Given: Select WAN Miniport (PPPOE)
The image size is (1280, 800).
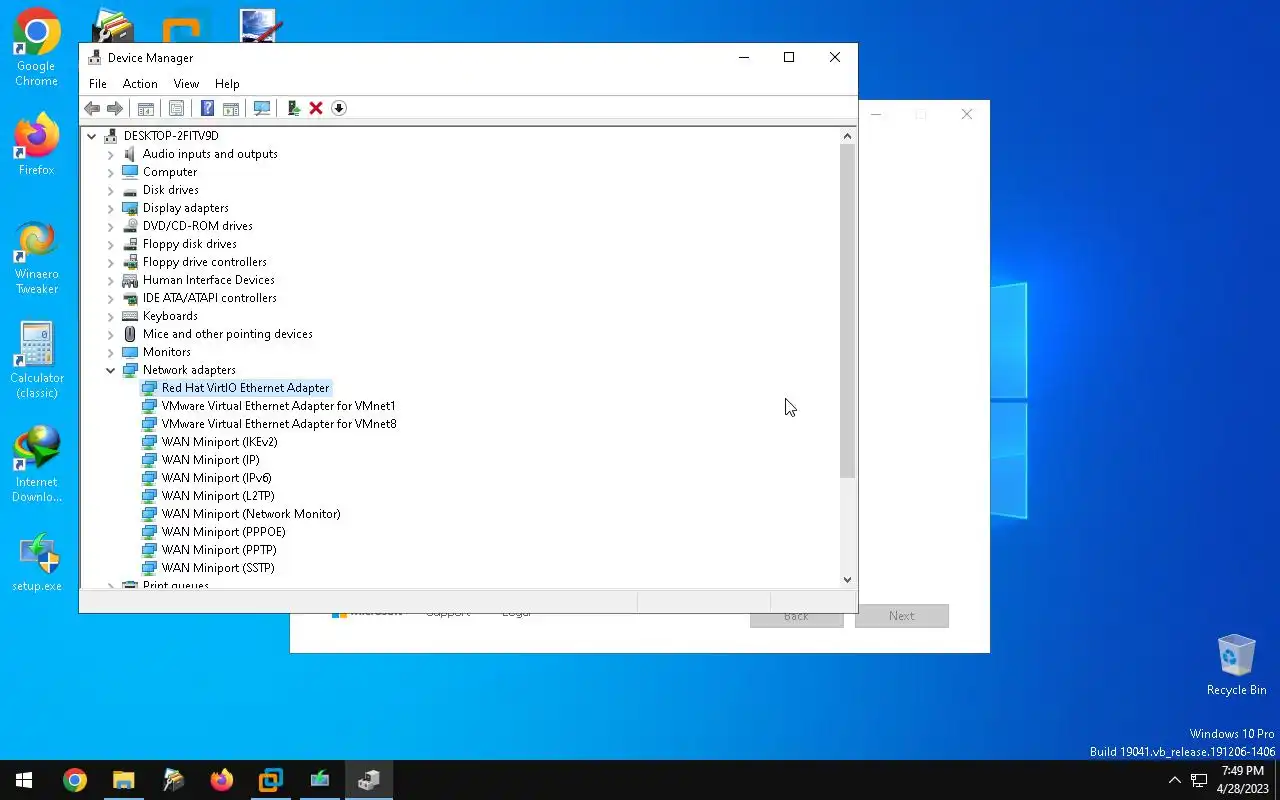Looking at the screenshot, I should click(223, 532).
